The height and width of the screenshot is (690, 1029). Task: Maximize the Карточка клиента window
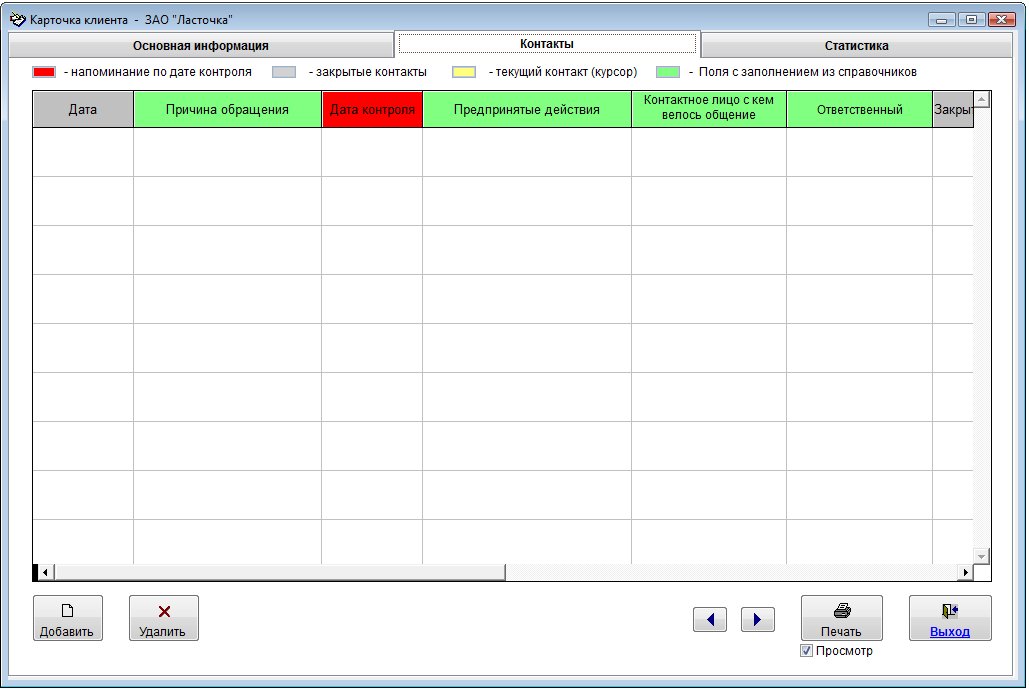point(971,20)
